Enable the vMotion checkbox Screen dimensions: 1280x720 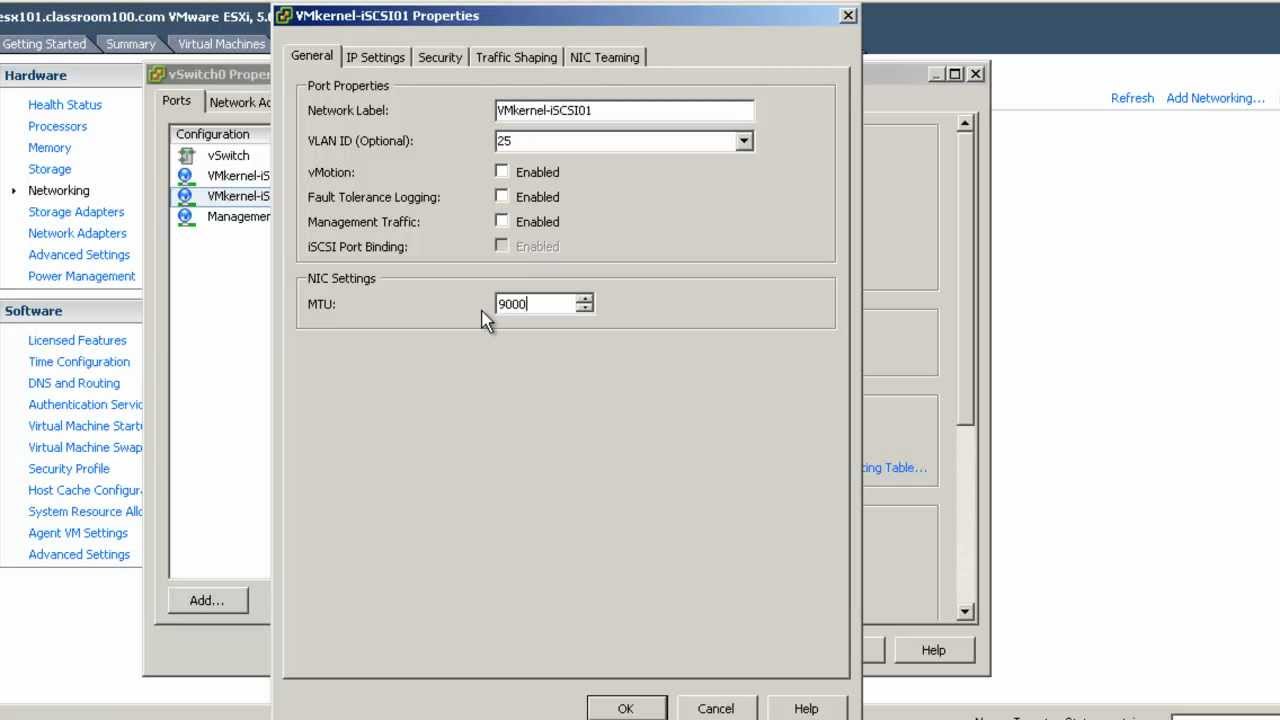(x=502, y=172)
